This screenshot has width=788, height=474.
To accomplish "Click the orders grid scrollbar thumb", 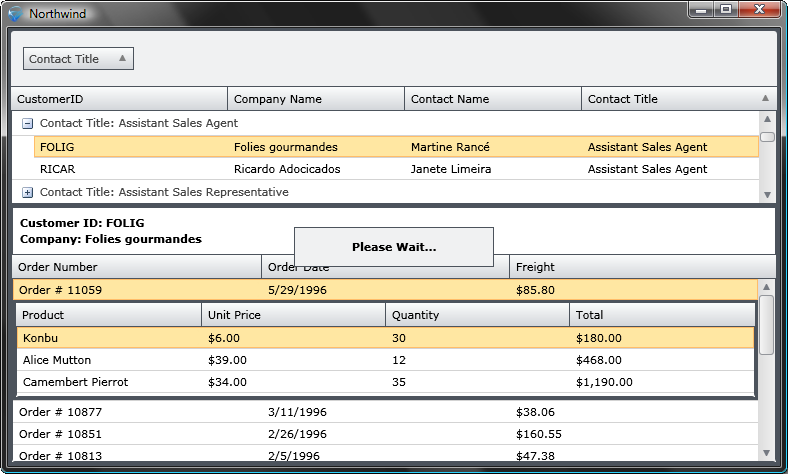I will tap(766, 325).
